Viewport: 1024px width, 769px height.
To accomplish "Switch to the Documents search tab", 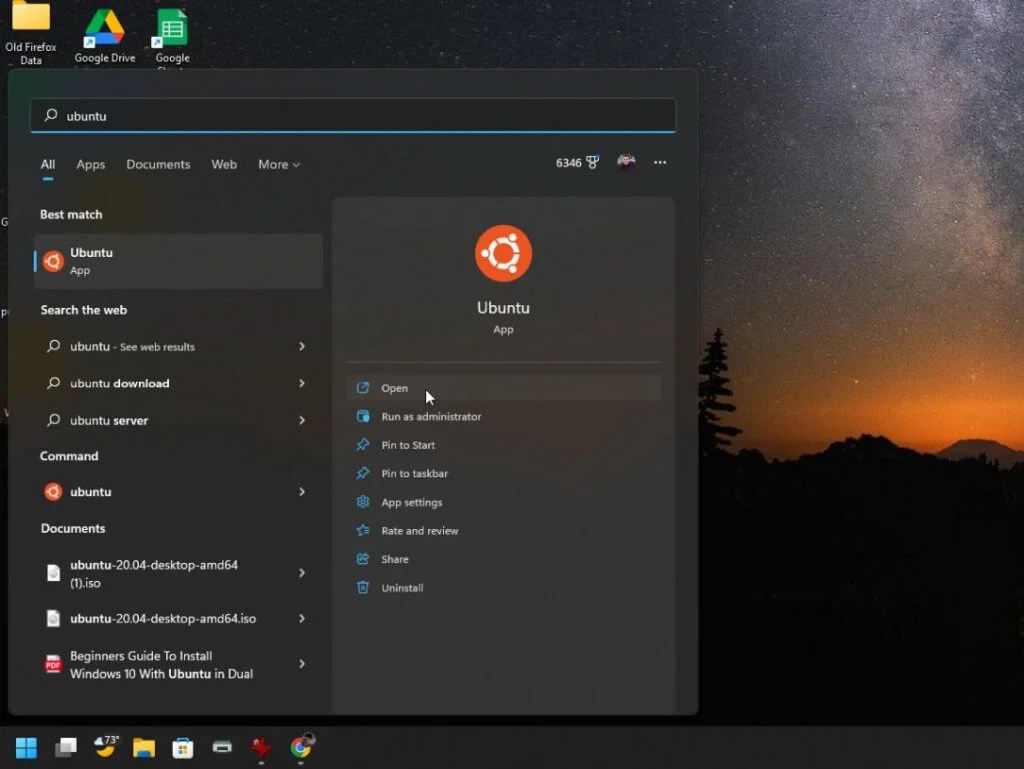I will tap(158, 164).
